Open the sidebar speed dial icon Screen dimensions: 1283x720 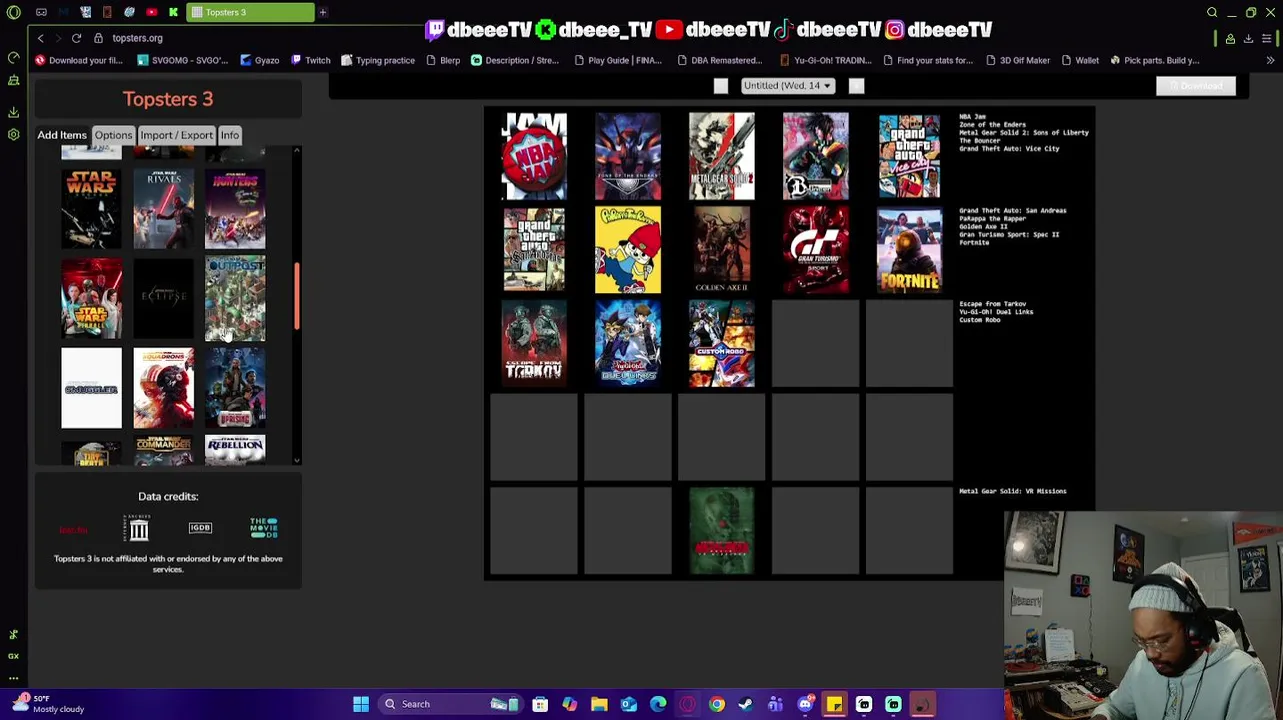[x=14, y=58]
